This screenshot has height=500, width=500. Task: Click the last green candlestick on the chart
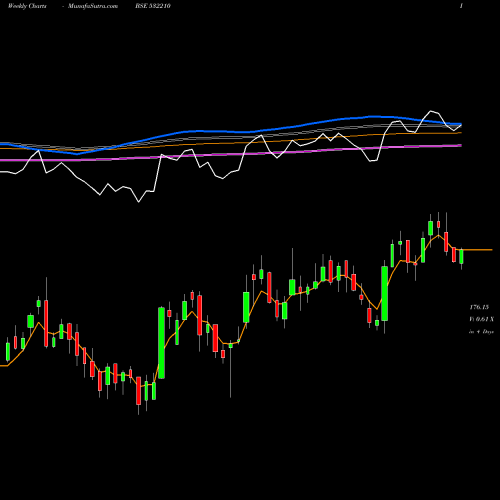[x=461, y=257]
